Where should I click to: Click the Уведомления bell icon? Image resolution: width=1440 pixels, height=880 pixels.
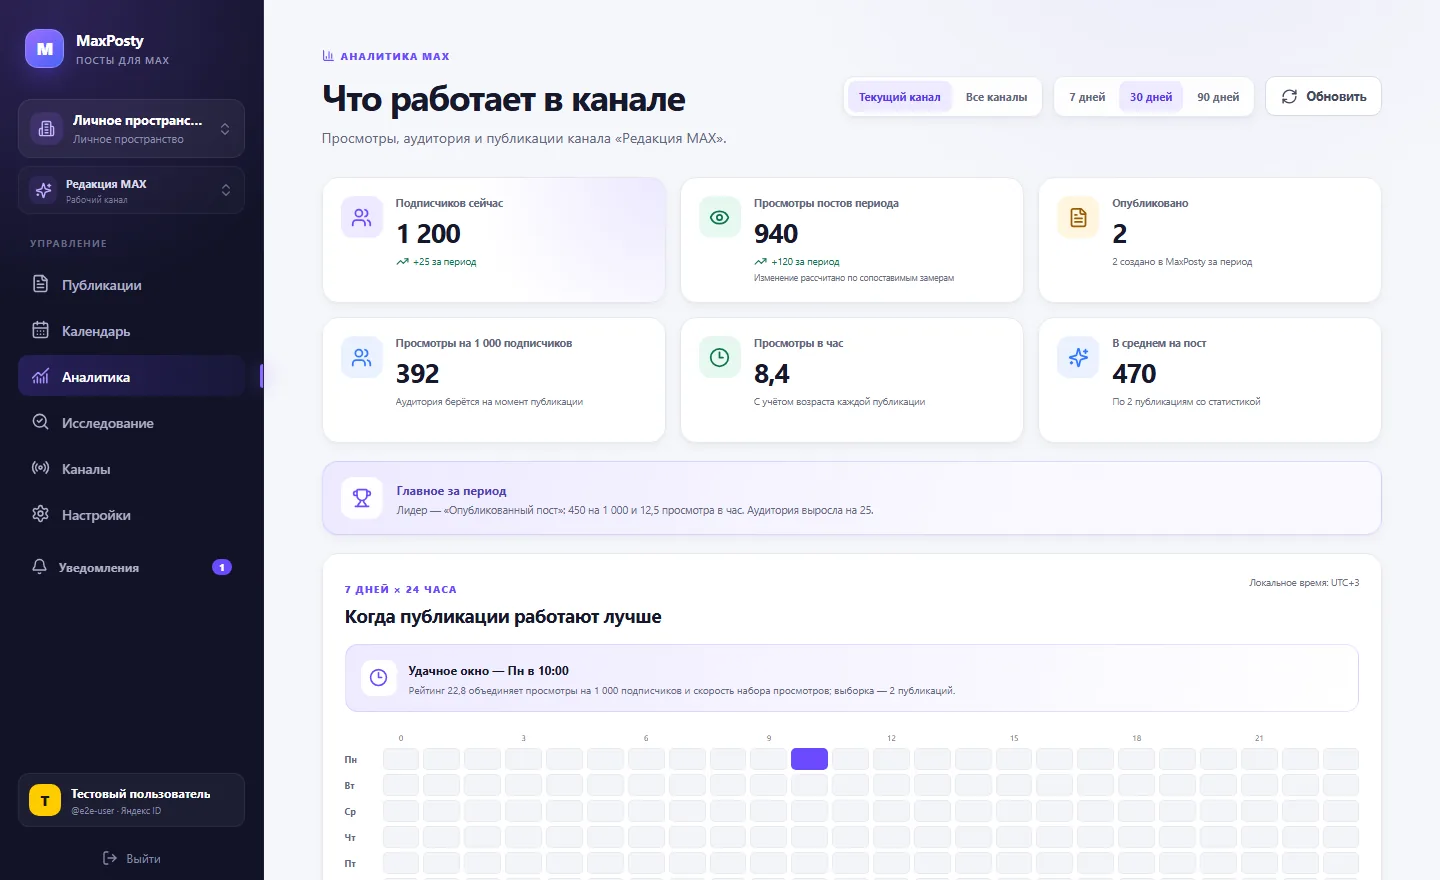pos(39,567)
